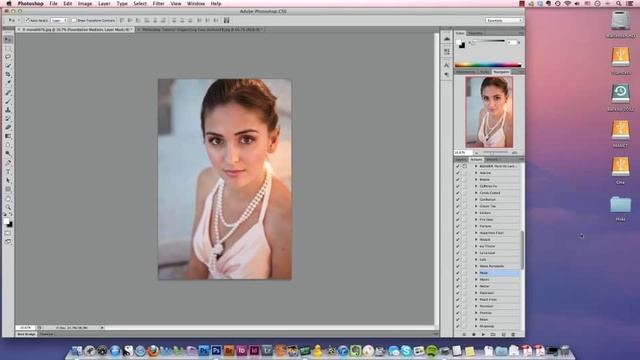Image resolution: width=640 pixels, height=360 pixels.
Task: Select the Zoom tool in the toolbox
Action: (8, 208)
